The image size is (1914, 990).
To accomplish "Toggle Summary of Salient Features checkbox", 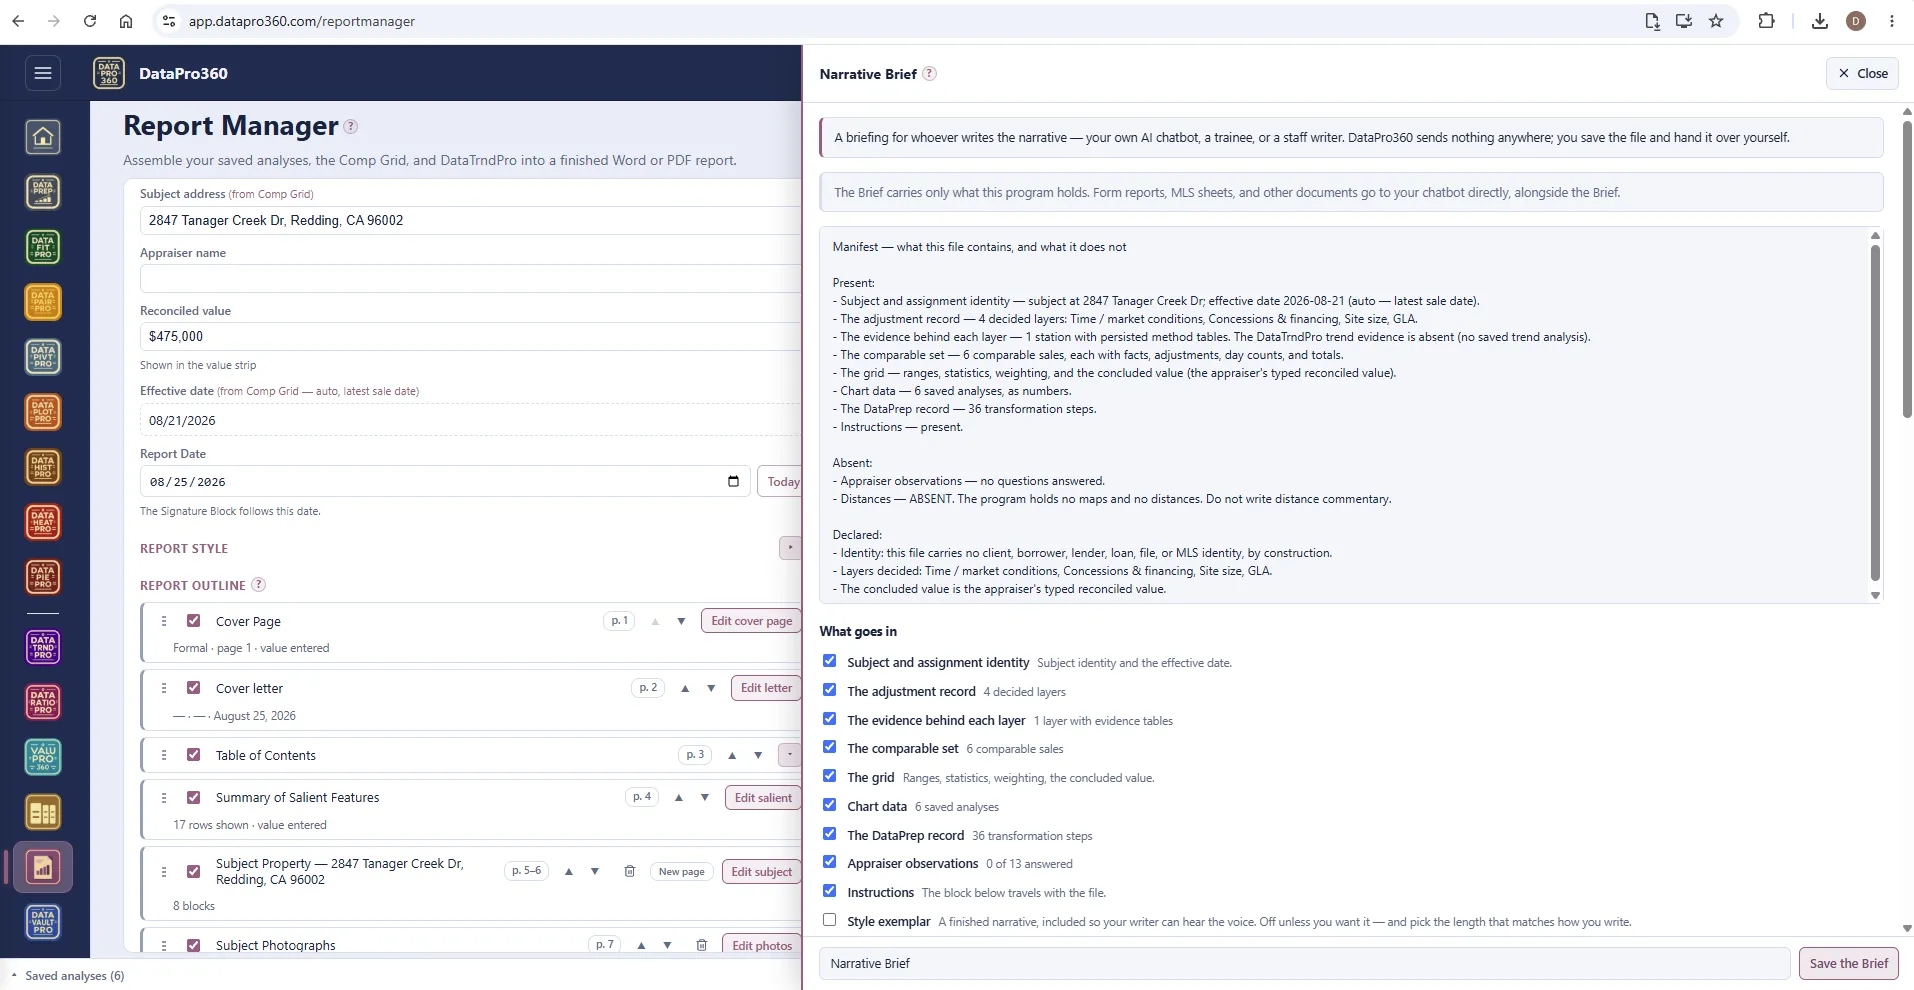I will (194, 797).
